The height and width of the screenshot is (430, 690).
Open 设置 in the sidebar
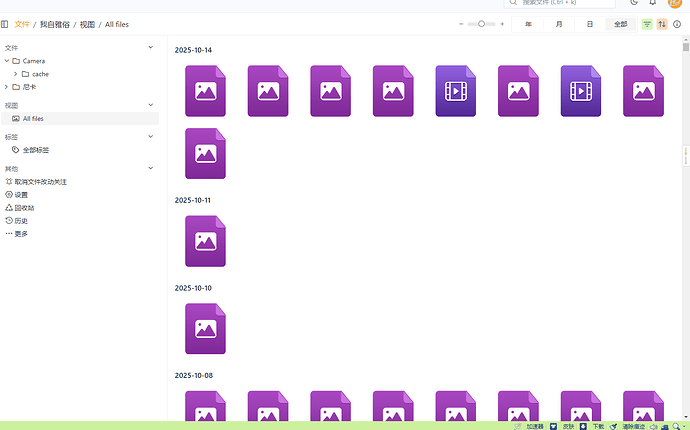[x=21, y=195]
